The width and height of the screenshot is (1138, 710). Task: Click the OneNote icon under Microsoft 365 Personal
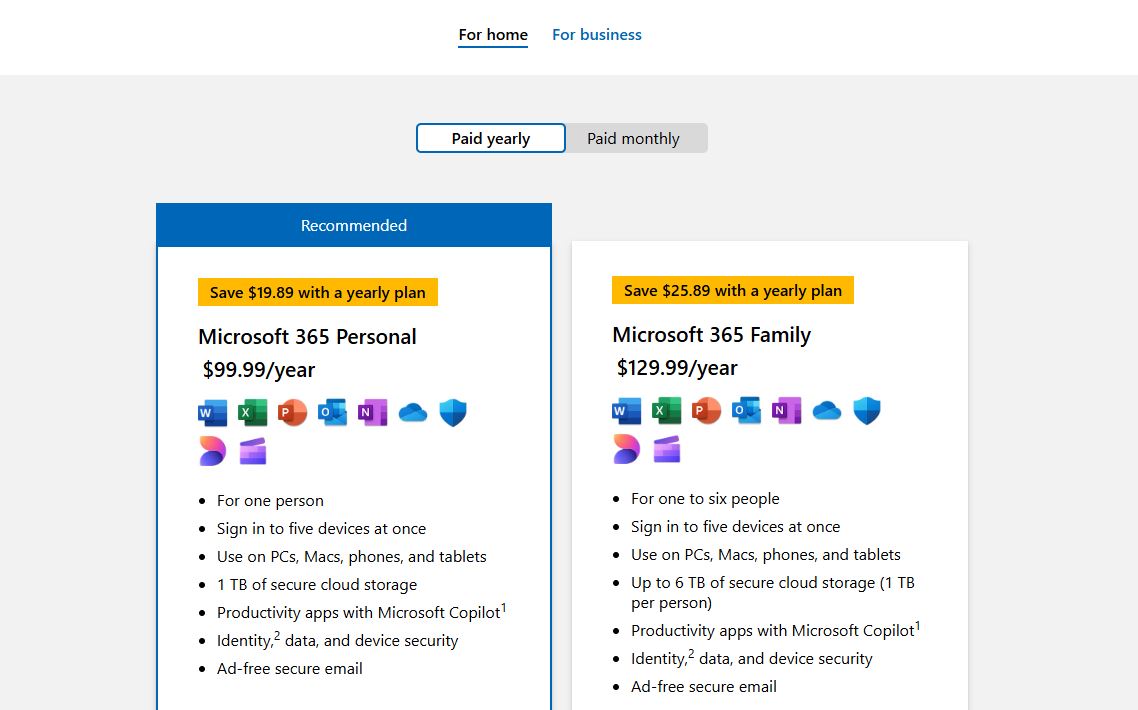point(373,412)
